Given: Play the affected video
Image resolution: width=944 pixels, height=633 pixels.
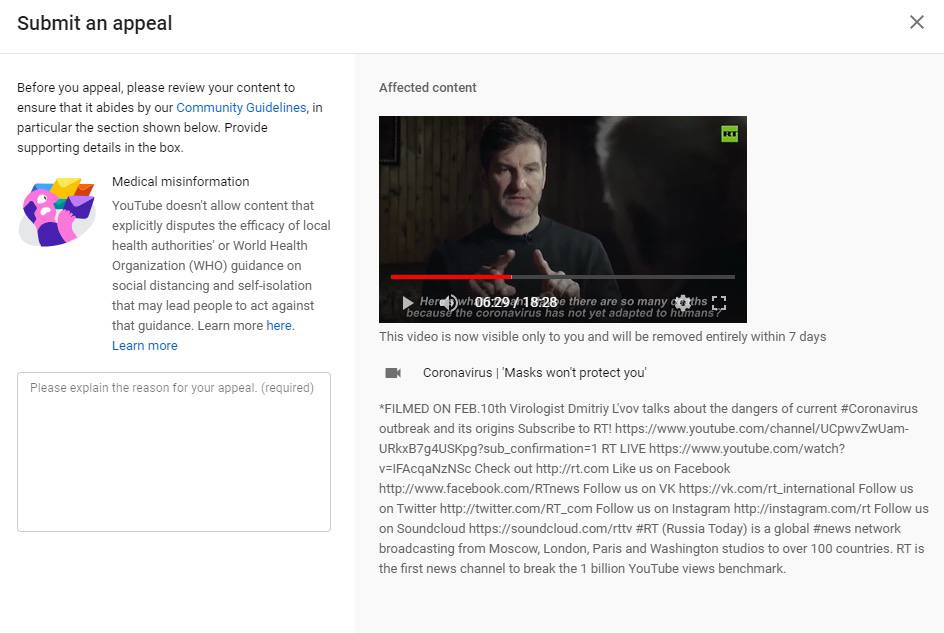Looking at the screenshot, I should (408, 302).
